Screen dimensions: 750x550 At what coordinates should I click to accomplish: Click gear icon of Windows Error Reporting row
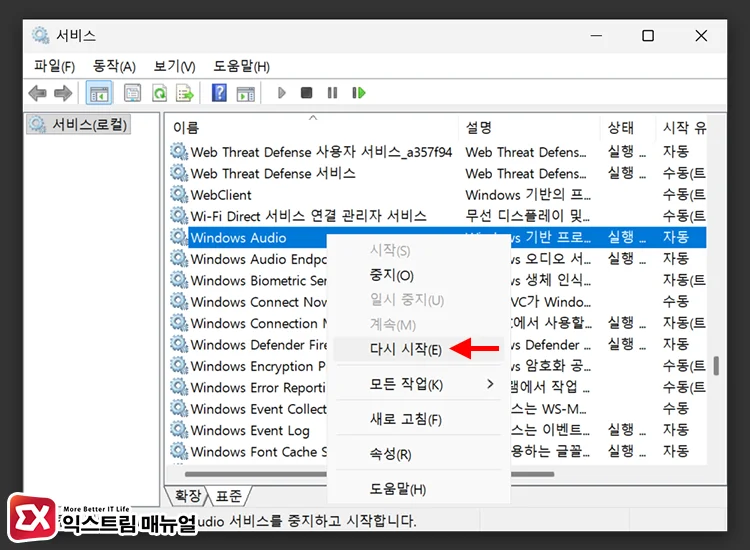point(179,387)
